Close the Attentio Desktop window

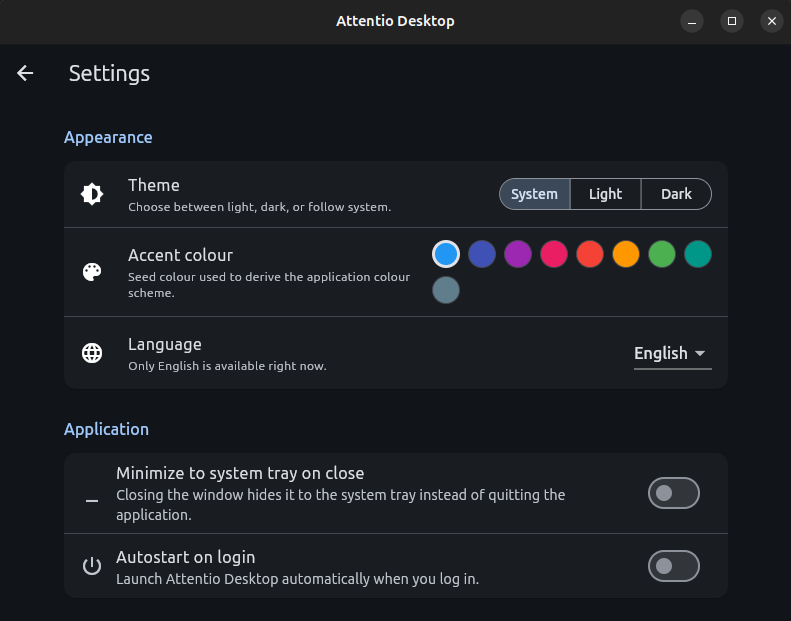(x=772, y=21)
